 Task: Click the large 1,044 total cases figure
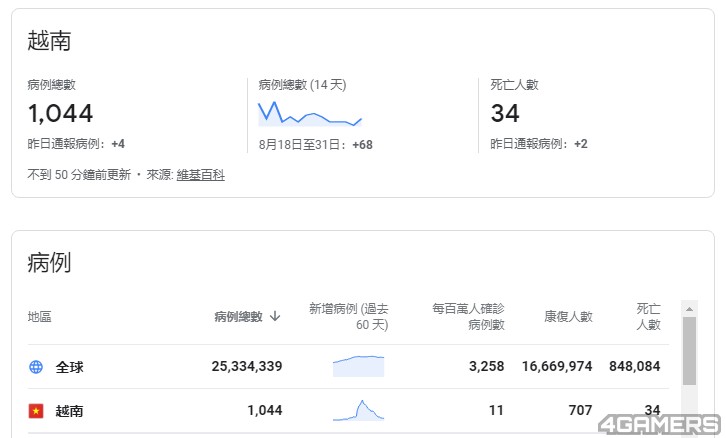(60, 113)
